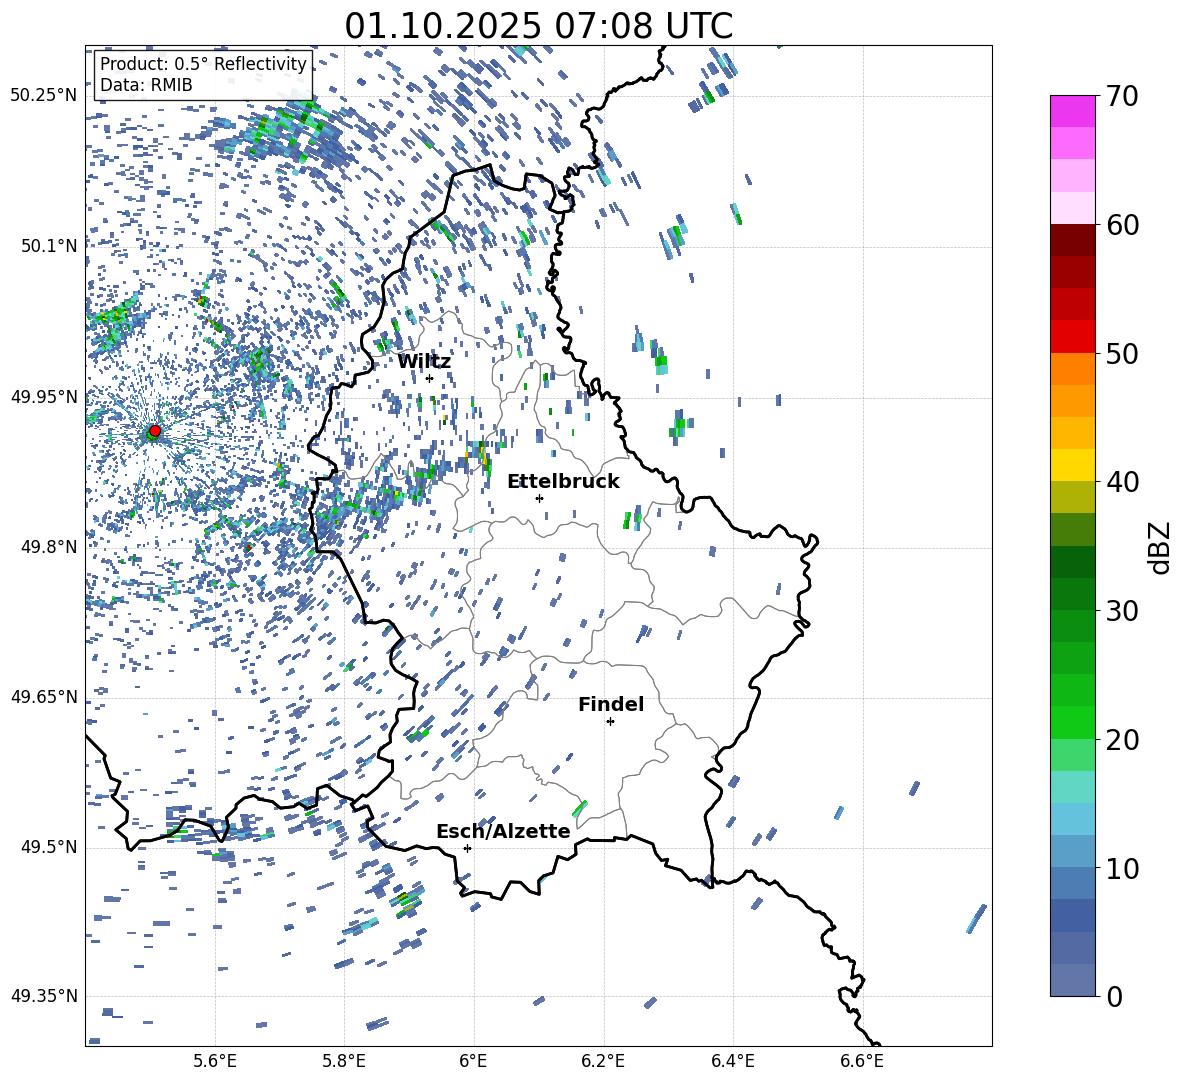This screenshot has width=1184, height=1081.
Task: Select the Ettelbruck city label
Action: click(x=563, y=481)
